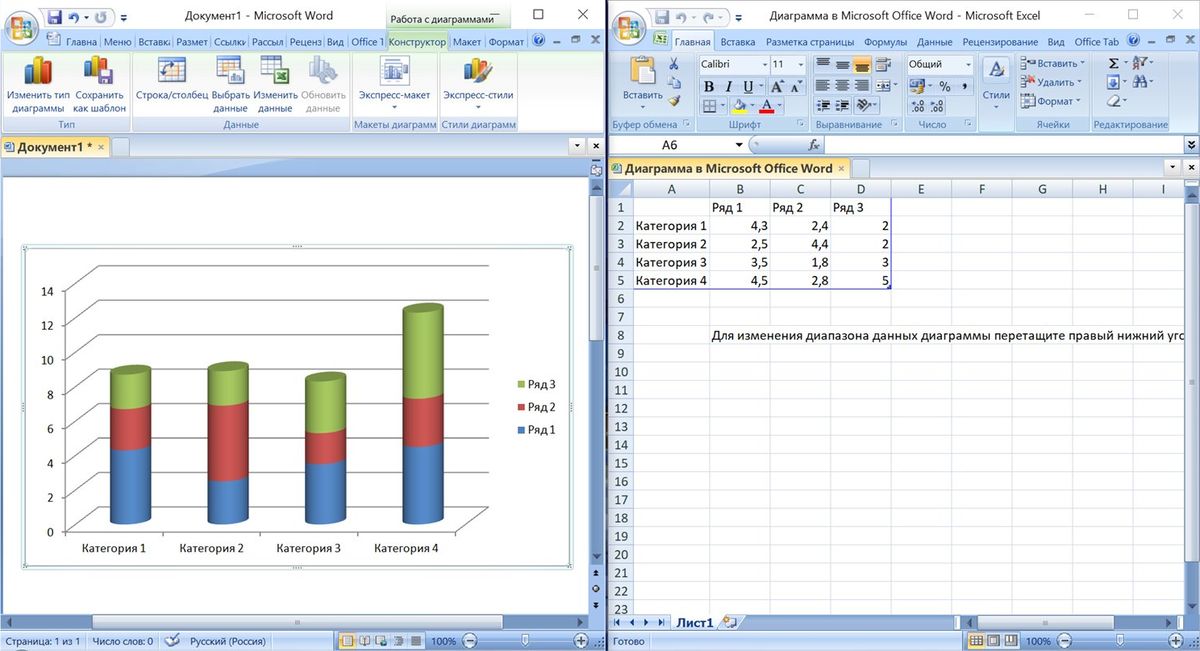Open Вставка tab in Excel ribbon

click(x=738, y=42)
